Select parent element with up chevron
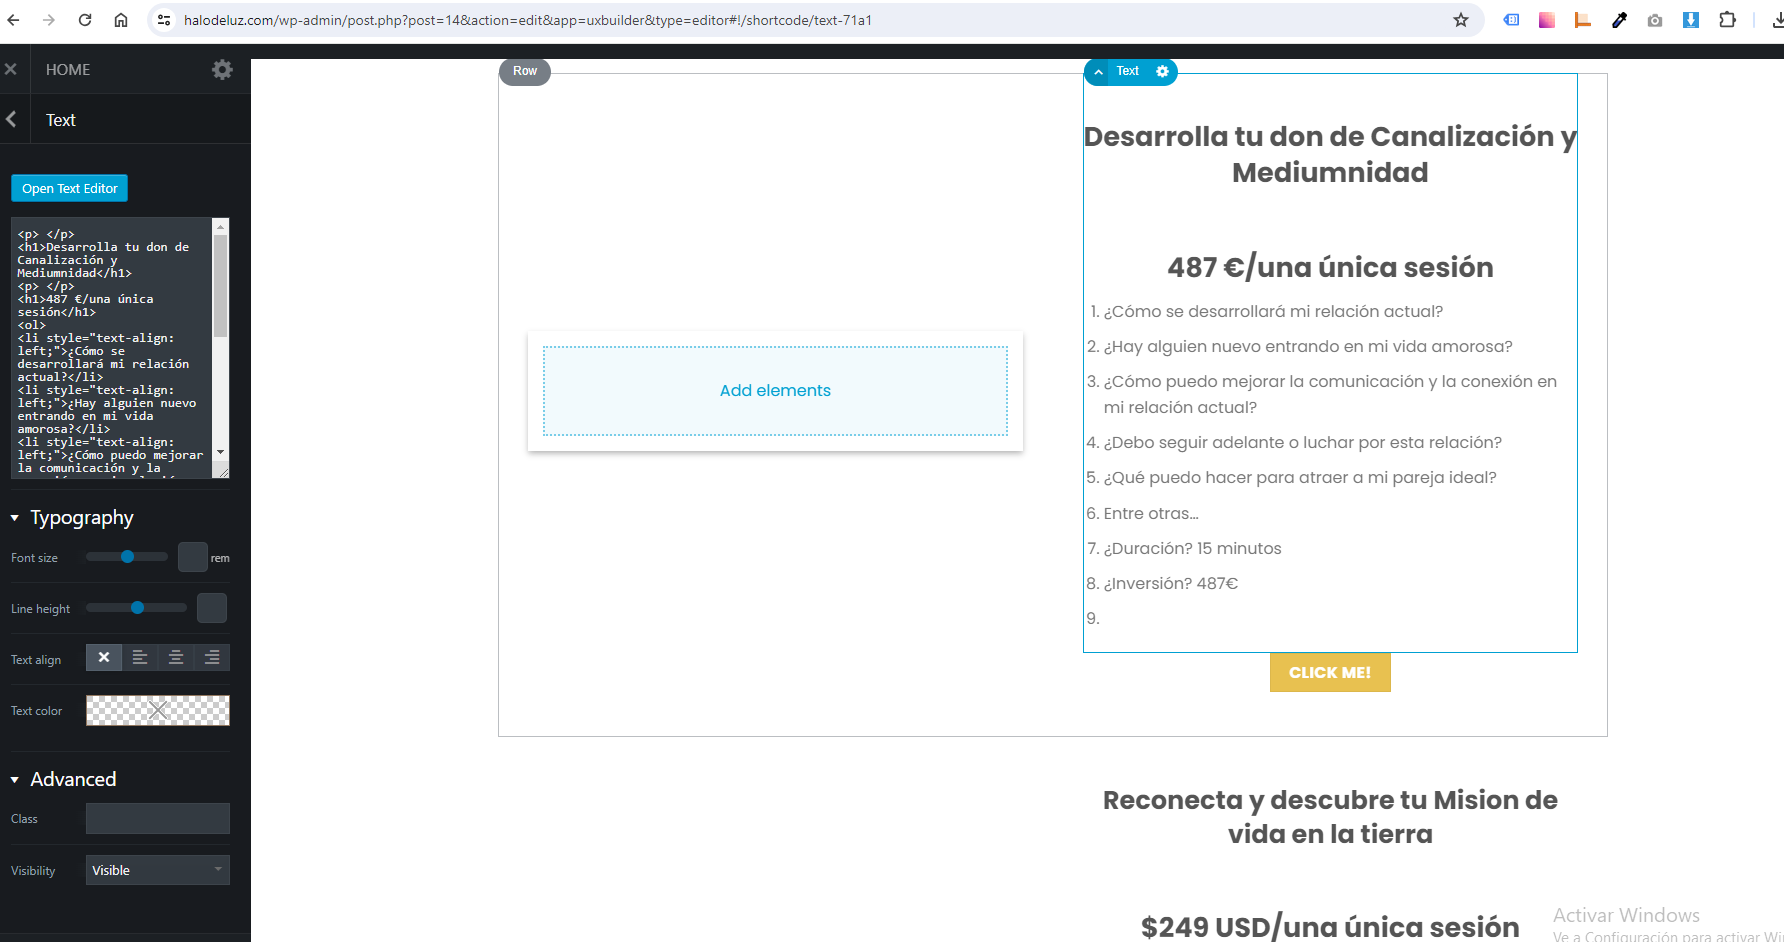Screen dimensions: 1784x942 1098,71
